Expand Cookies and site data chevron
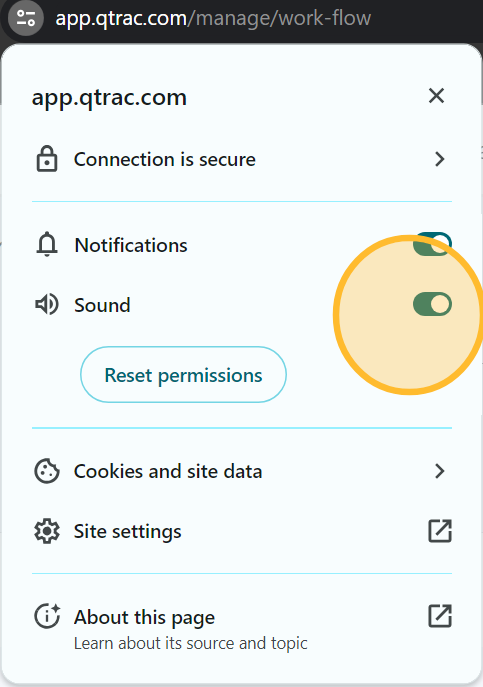 440,471
